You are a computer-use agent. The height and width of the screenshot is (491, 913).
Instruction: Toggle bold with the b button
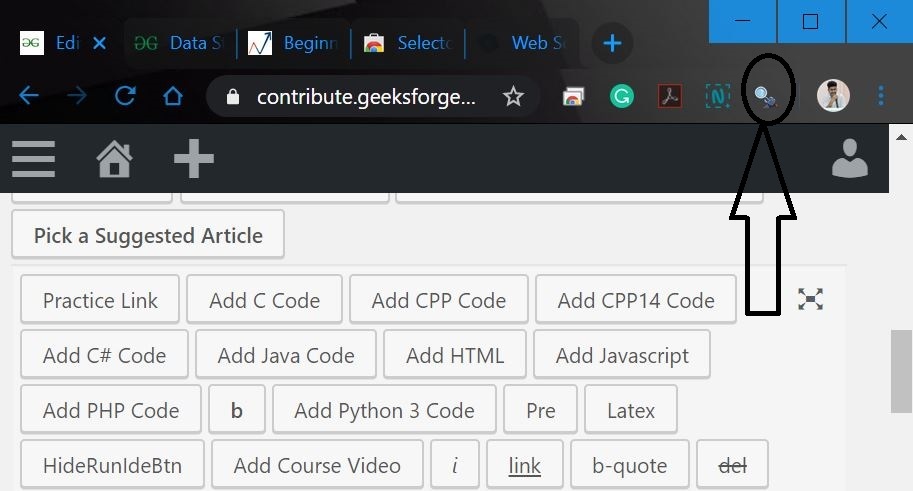(237, 411)
